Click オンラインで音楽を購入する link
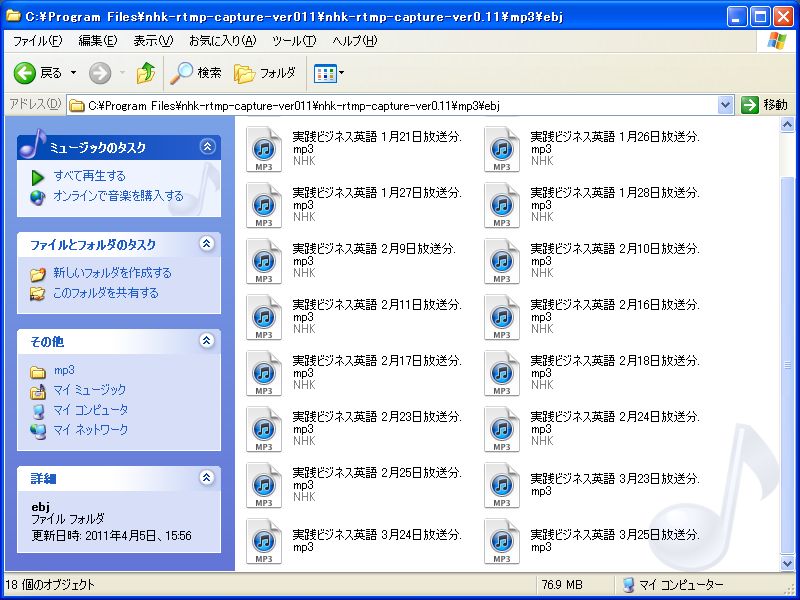 point(118,196)
